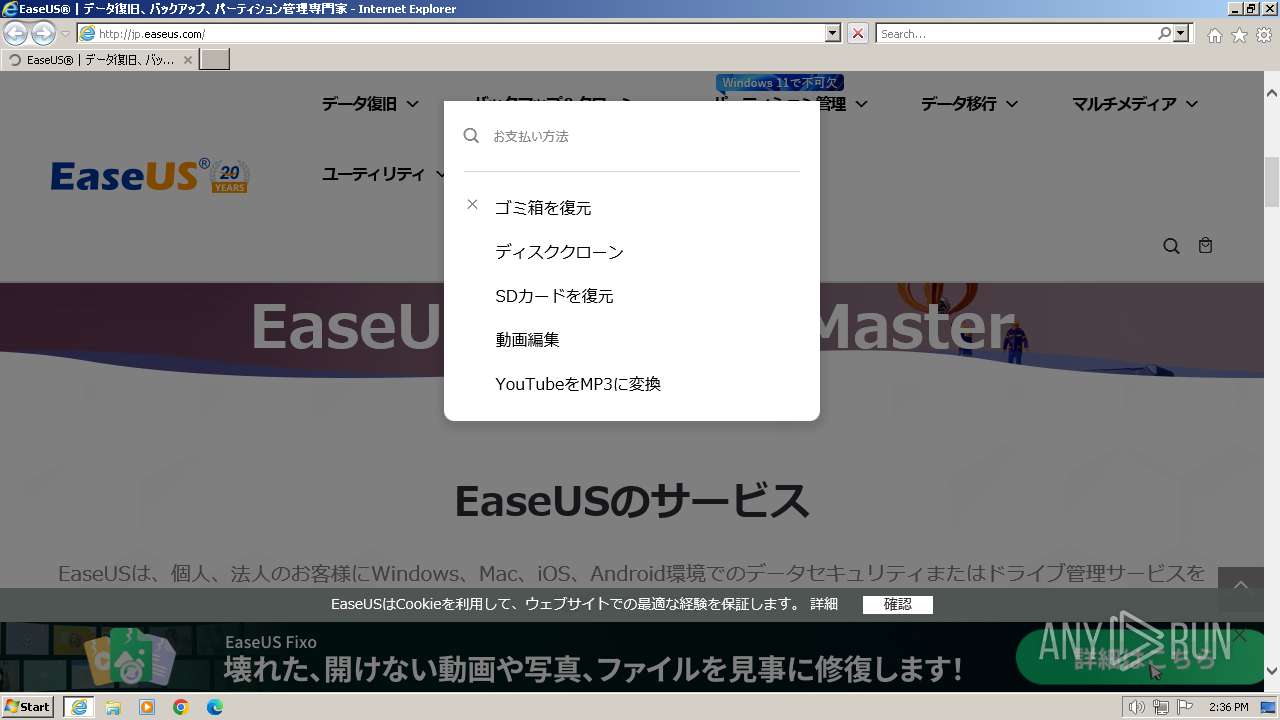The image size is (1280, 720).
Task: Open IE Tools gear icon
Action: point(1264,35)
